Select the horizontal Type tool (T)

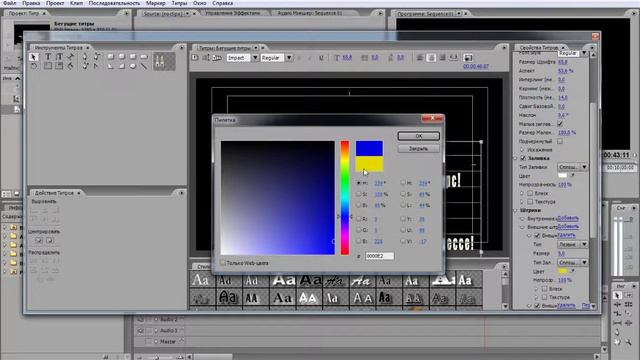48,57
